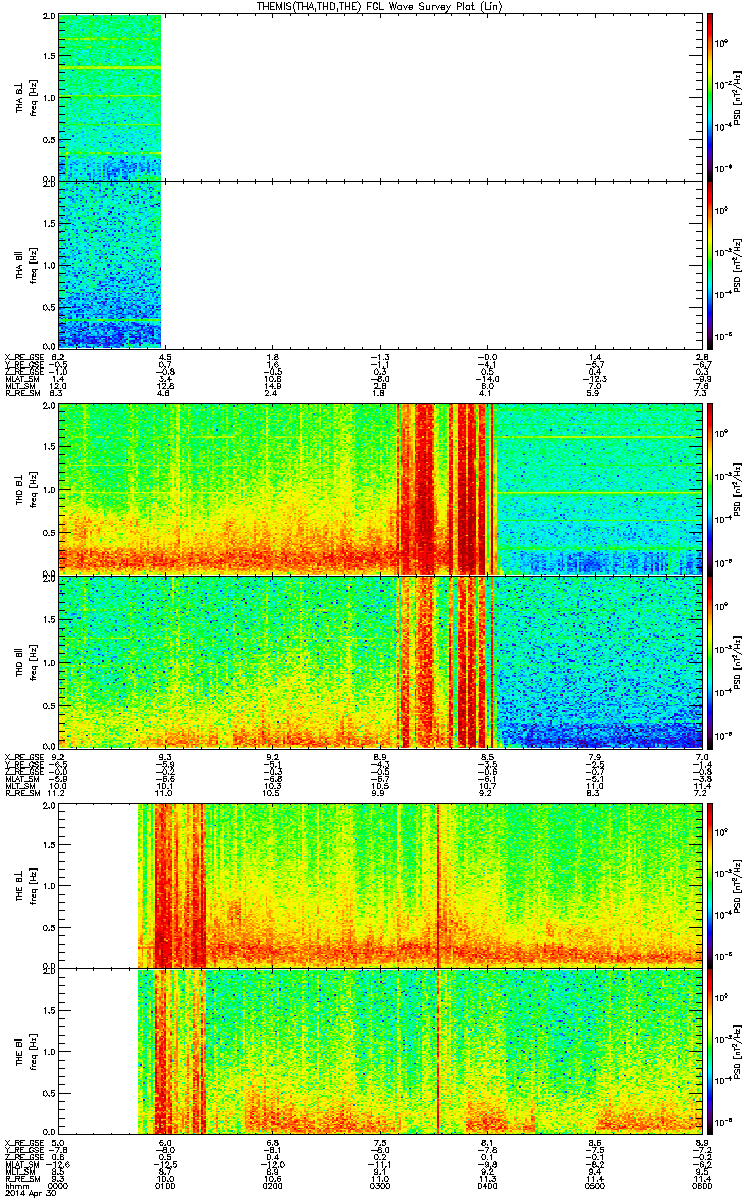
Task: Click the THE B∥ spectrogram panel
Action: pyautogui.click(x=380, y=1052)
